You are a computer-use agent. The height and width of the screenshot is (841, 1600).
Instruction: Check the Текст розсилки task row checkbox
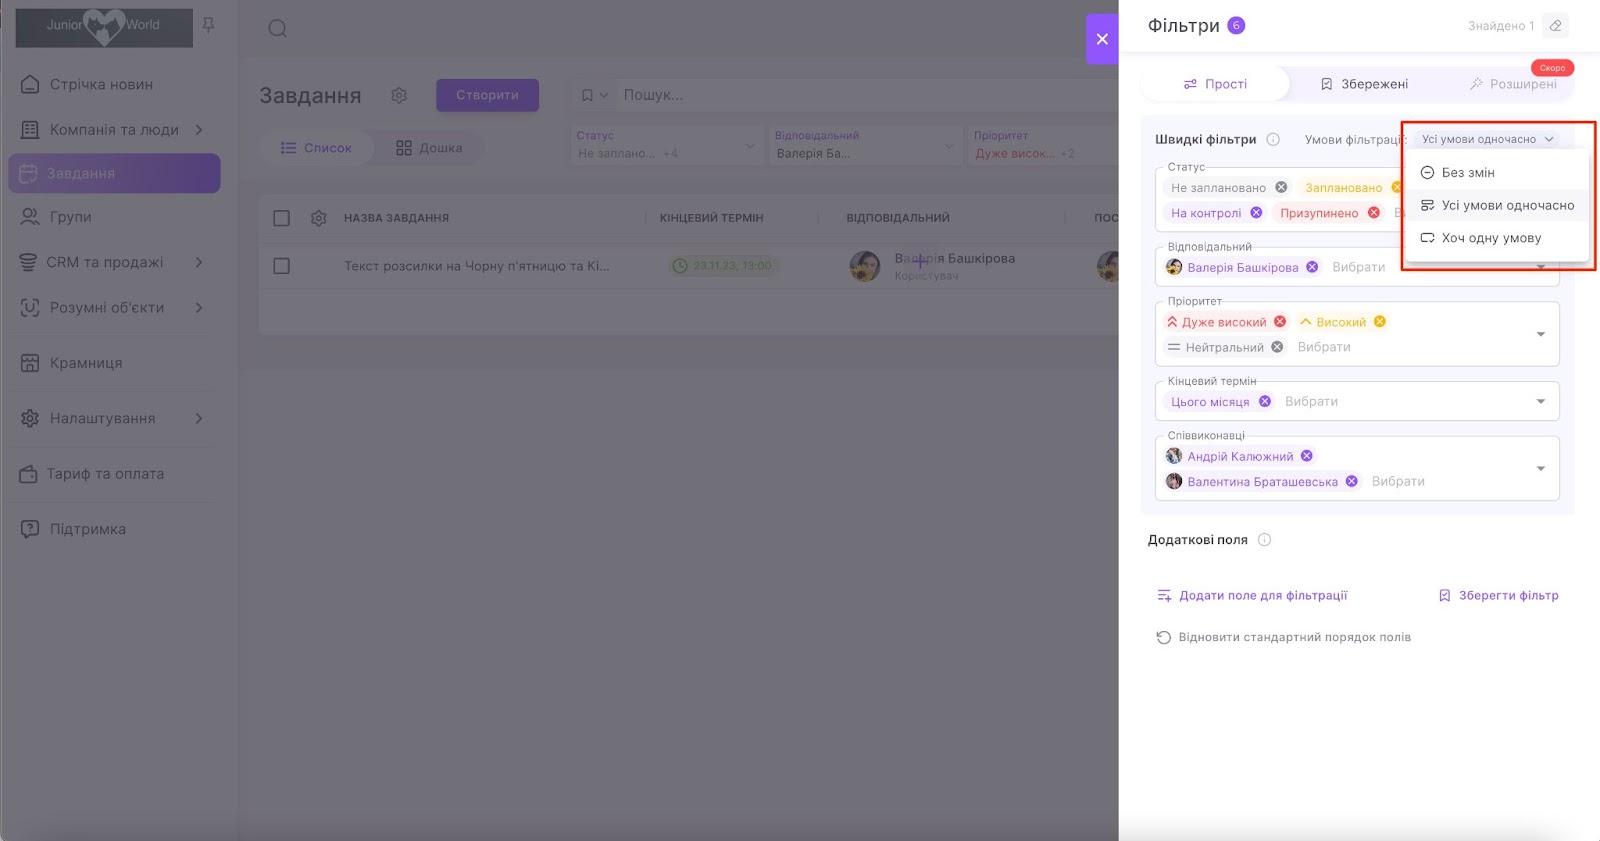tap(282, 266)
